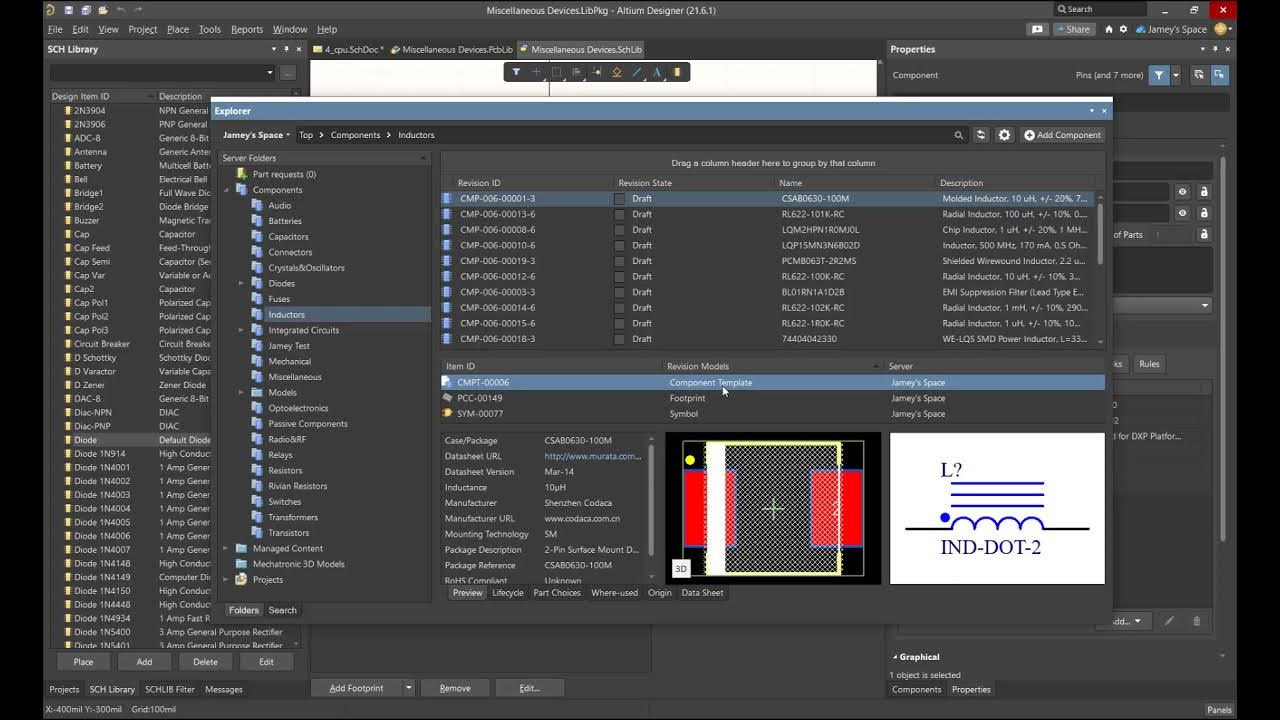Click the refresh icon in Explorer toolbar
This screenshot has height=720, width=1280.
coord(981,135)
